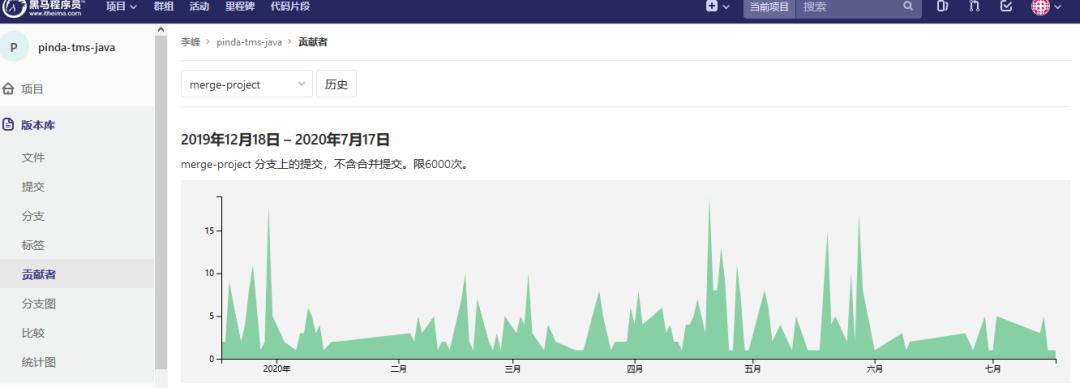
Task: Click the 2020年 label on the chart axis
Action: (x=277, y=369)
